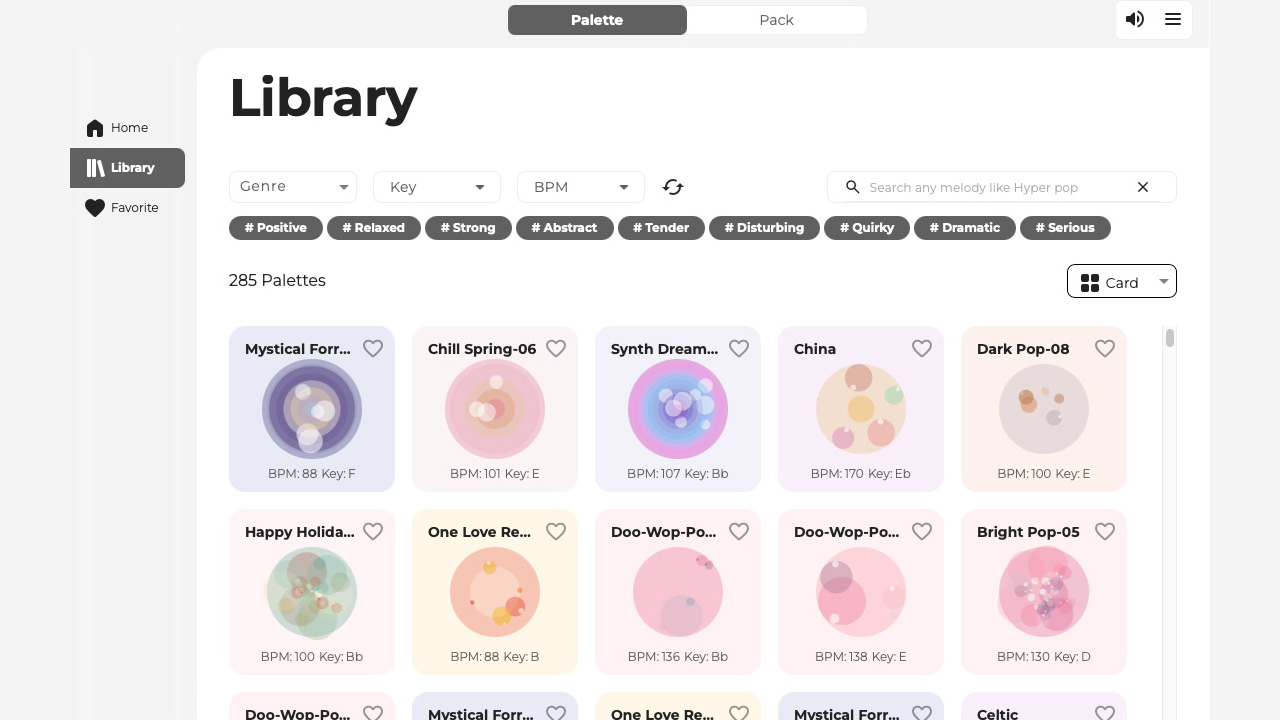Open Favorite from the heart sidebar icon
Viewport: 1280px width, 720px height.
95,208
